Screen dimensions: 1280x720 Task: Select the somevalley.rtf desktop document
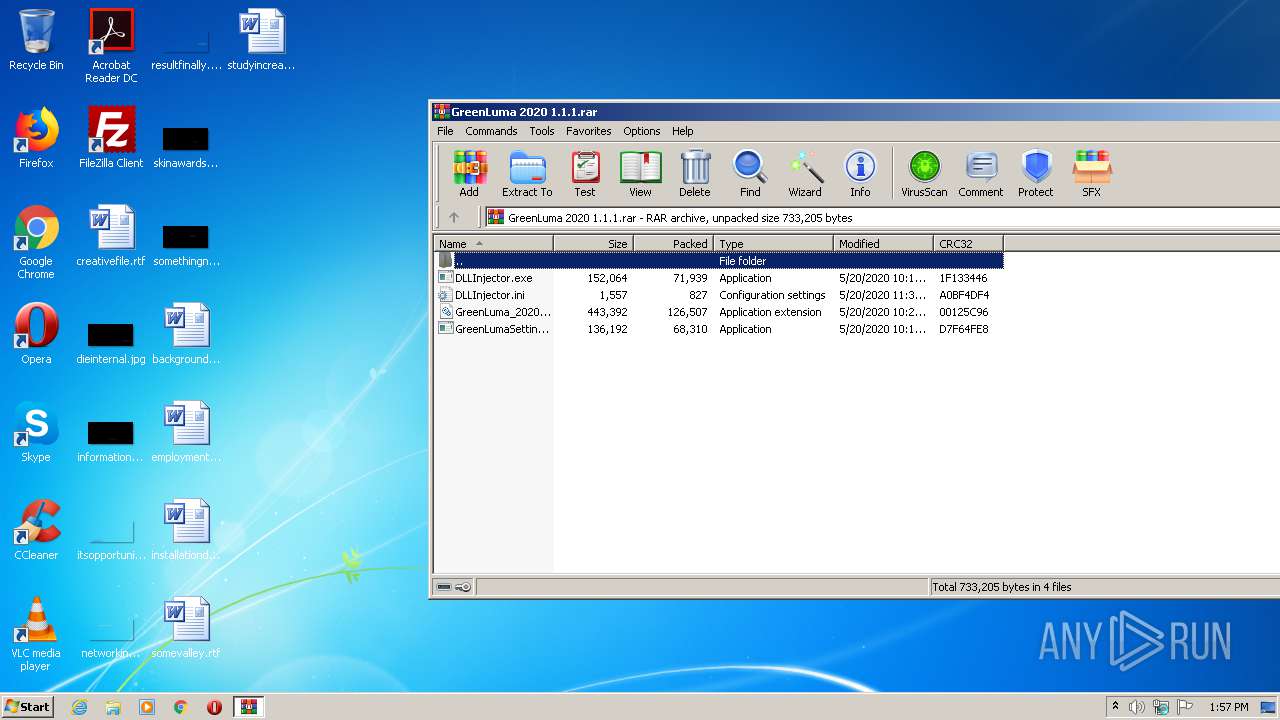click(x=186, y=628)
